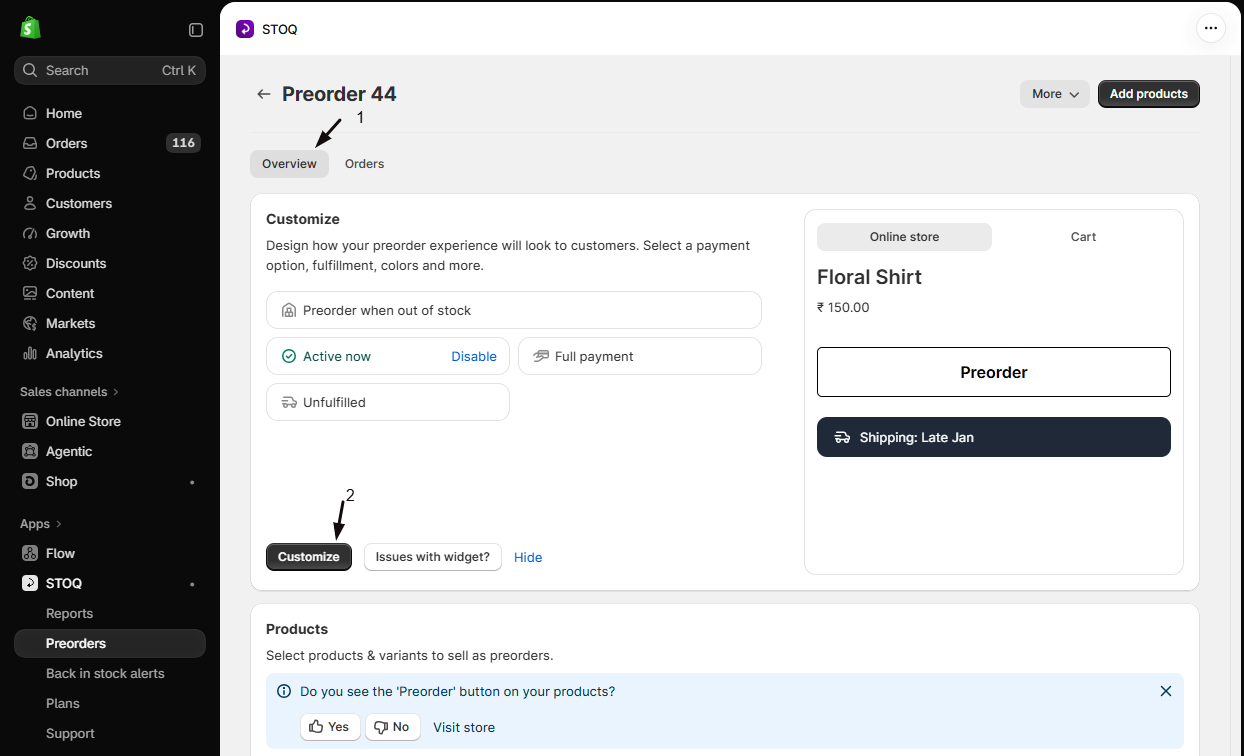The width and height of the screenshot is (1244, 756).
Task: Click the Full payment option
Action: (640, 356)
